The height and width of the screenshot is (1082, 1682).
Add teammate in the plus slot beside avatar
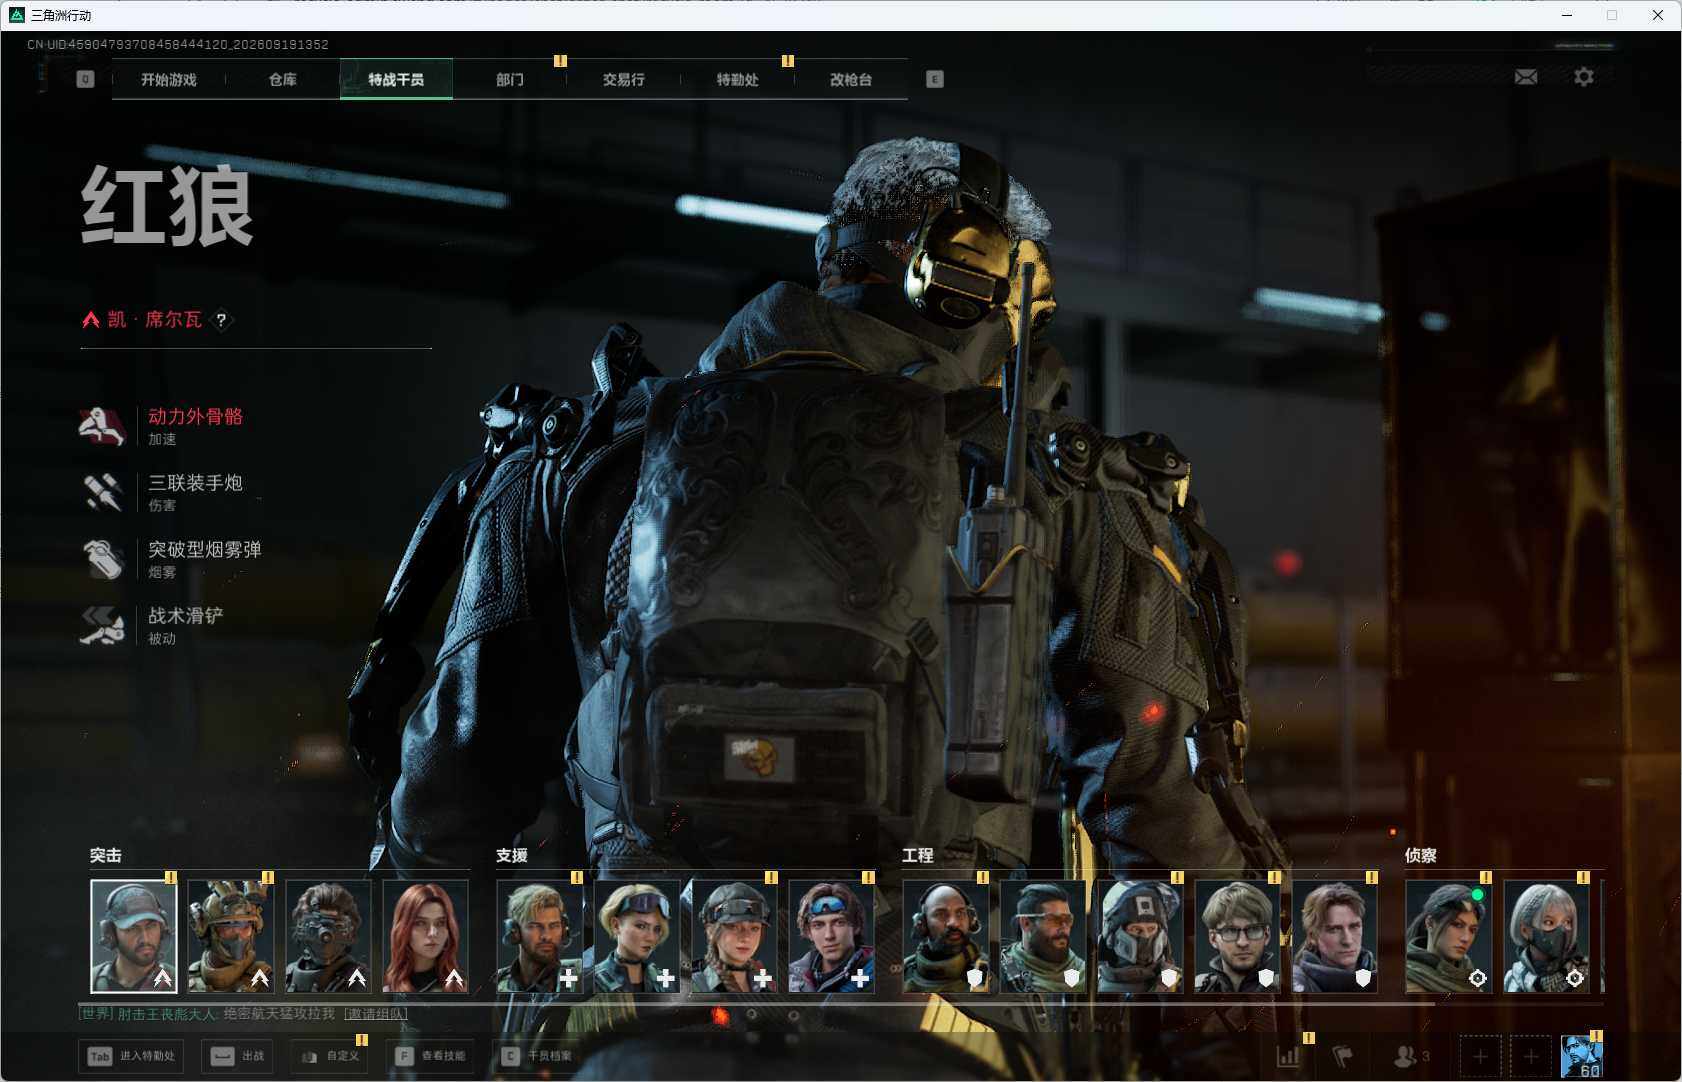pos(1531,1056)
